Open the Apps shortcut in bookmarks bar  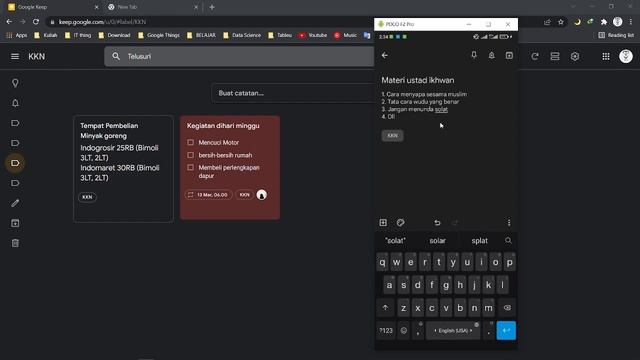point(16,35)
